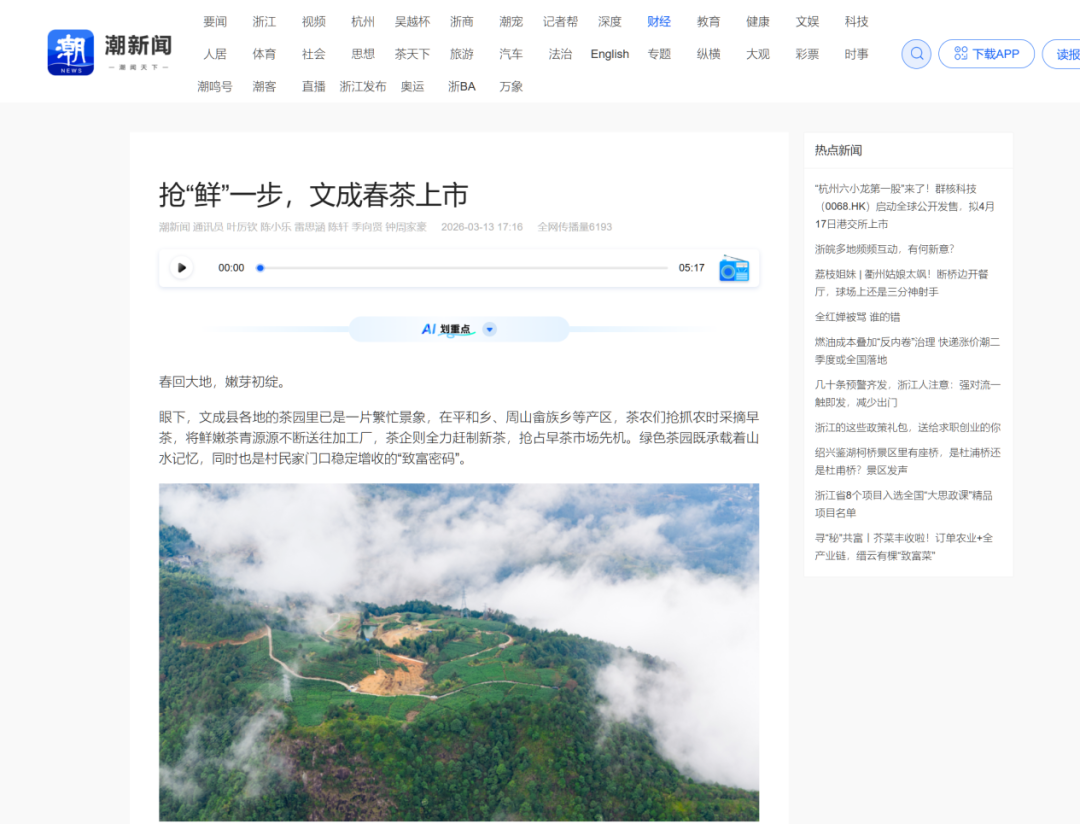Open 浙皖多地频频互动 hot news link

[x=884, y=249]
